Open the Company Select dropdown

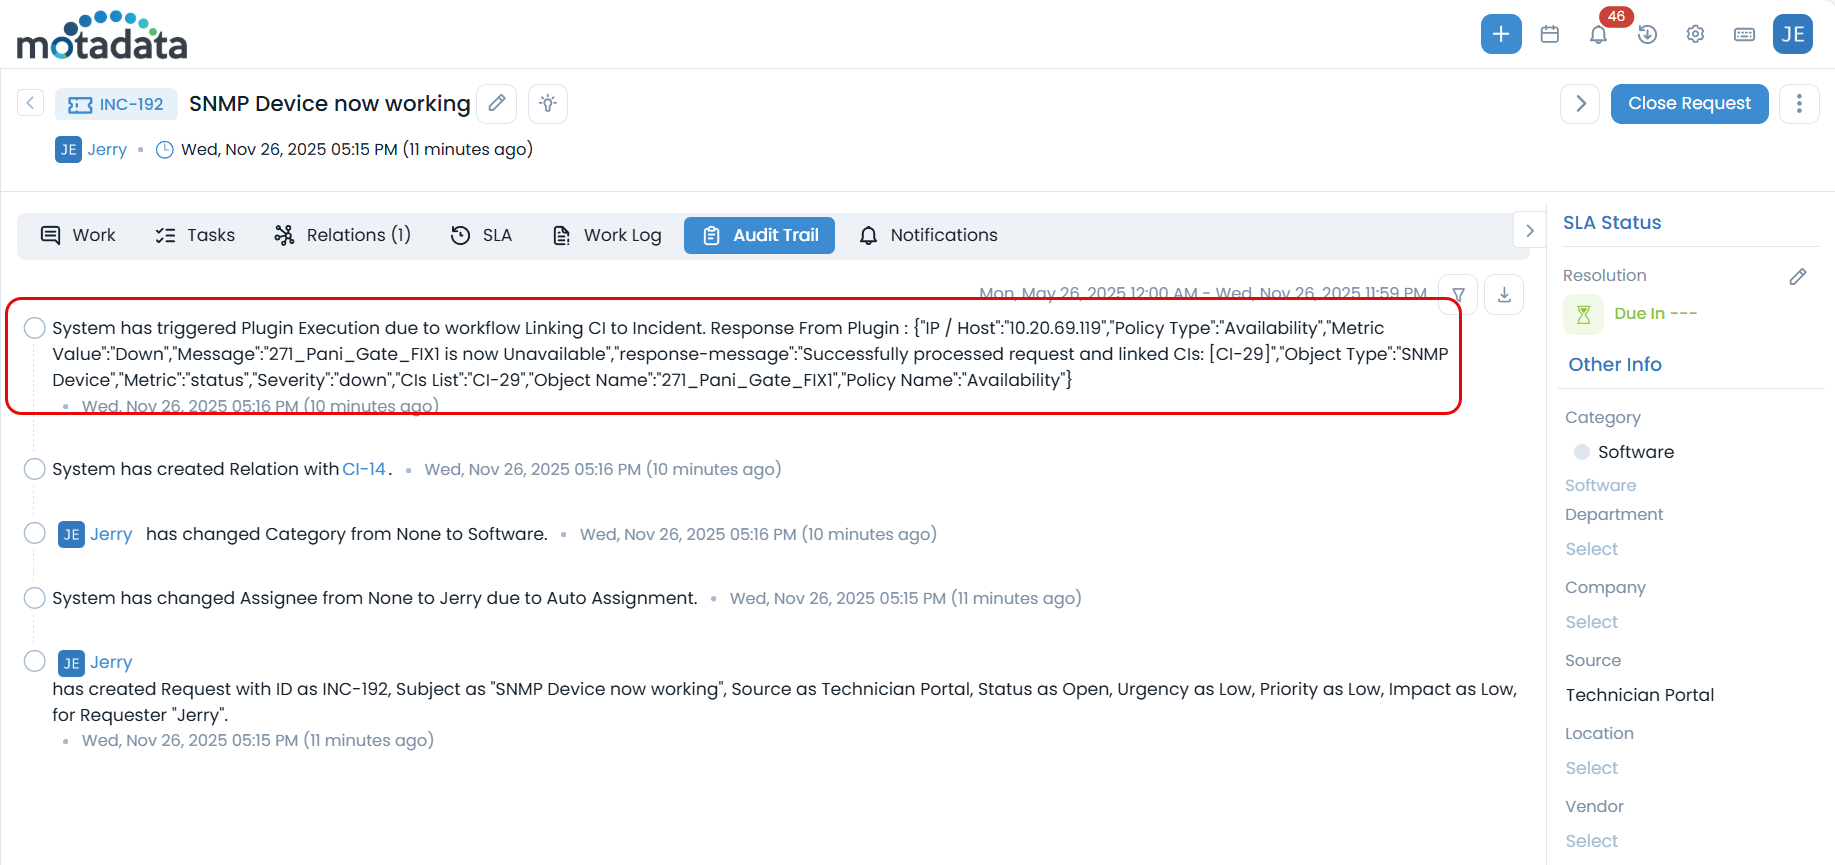1591,622
